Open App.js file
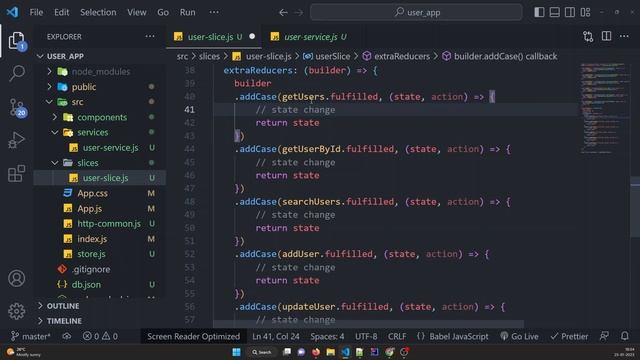 click(100, 209)
